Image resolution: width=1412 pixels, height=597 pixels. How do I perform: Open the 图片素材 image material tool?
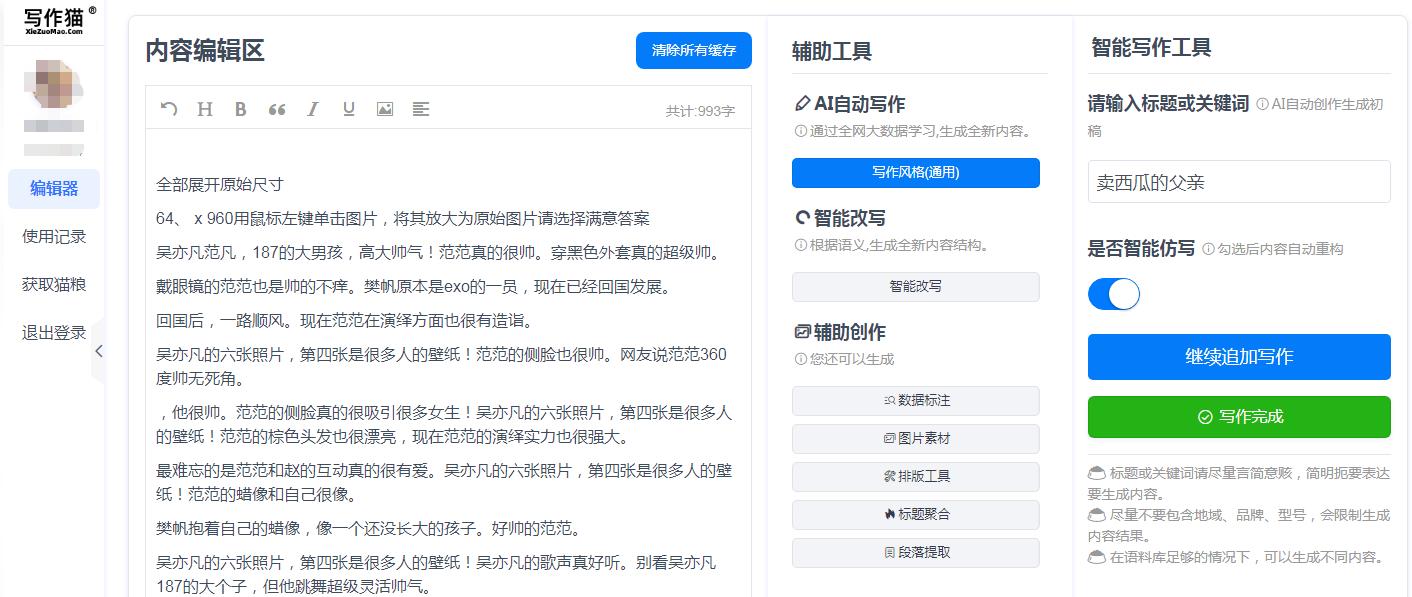point(915,439)
